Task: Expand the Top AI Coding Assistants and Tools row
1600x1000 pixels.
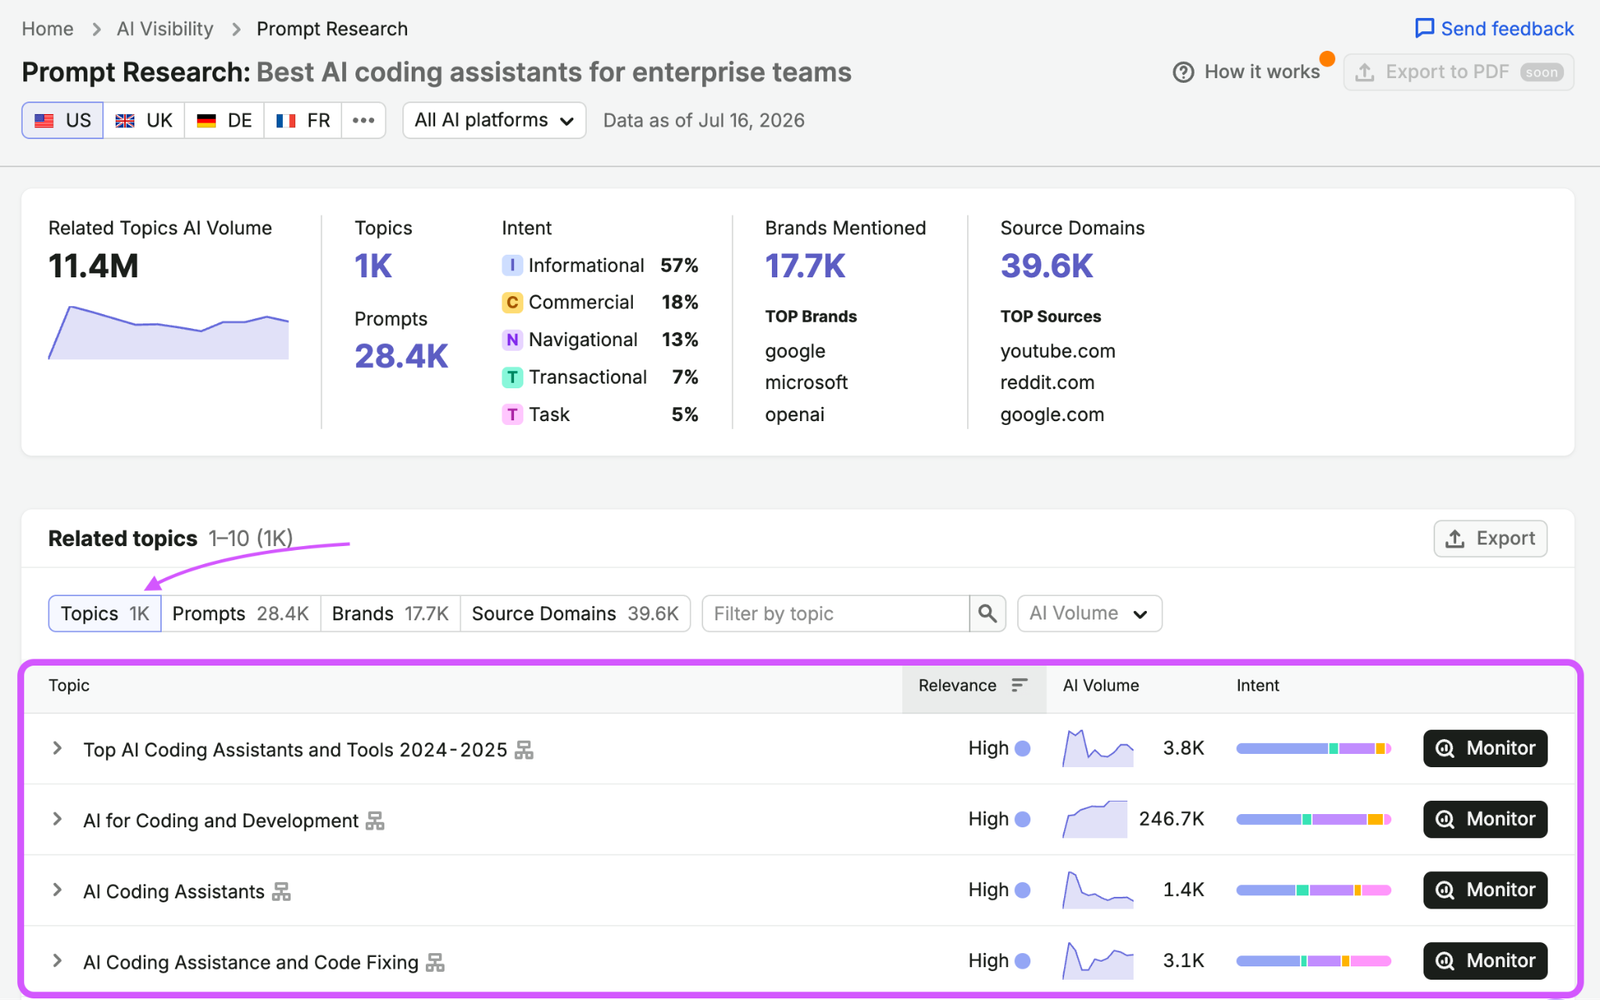Action: [57, 748]
